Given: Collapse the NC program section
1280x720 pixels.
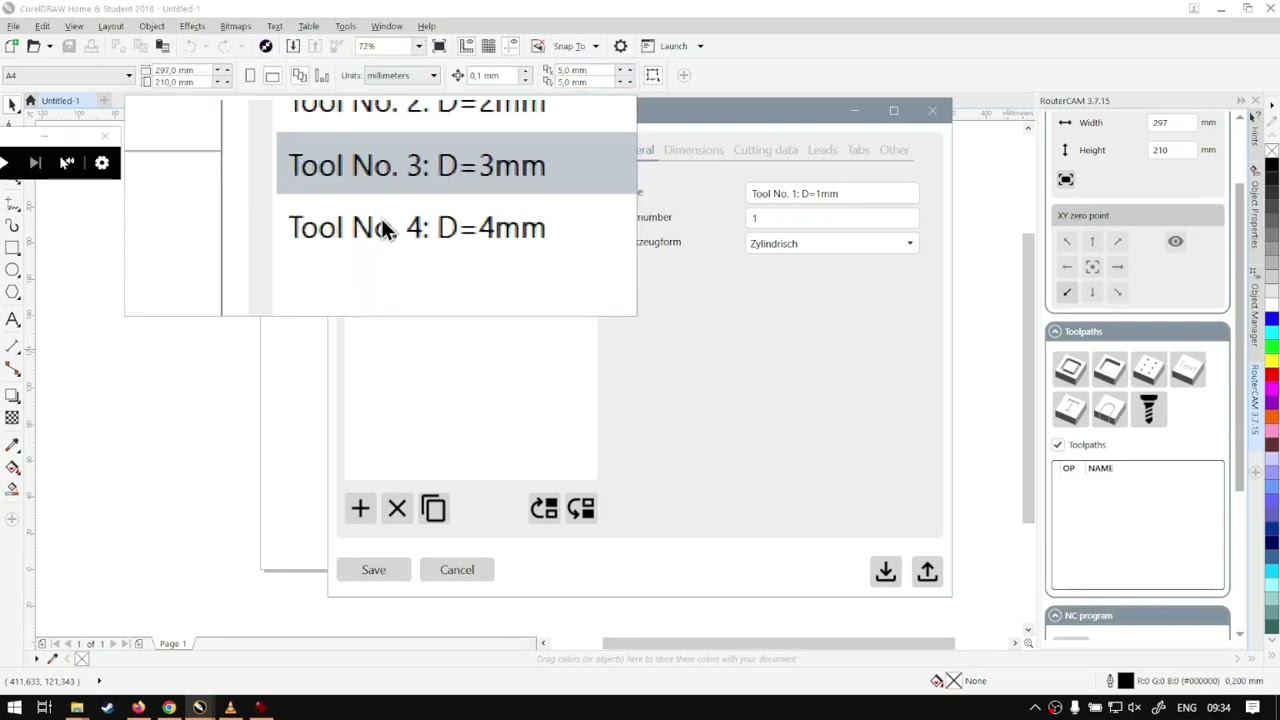Looking at the screenshot, I should tap(1055, 616).
